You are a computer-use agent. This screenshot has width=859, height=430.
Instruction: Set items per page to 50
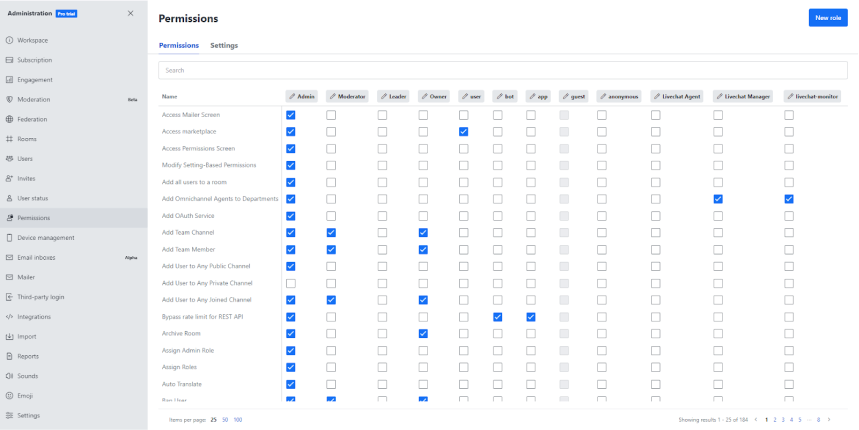225,419
